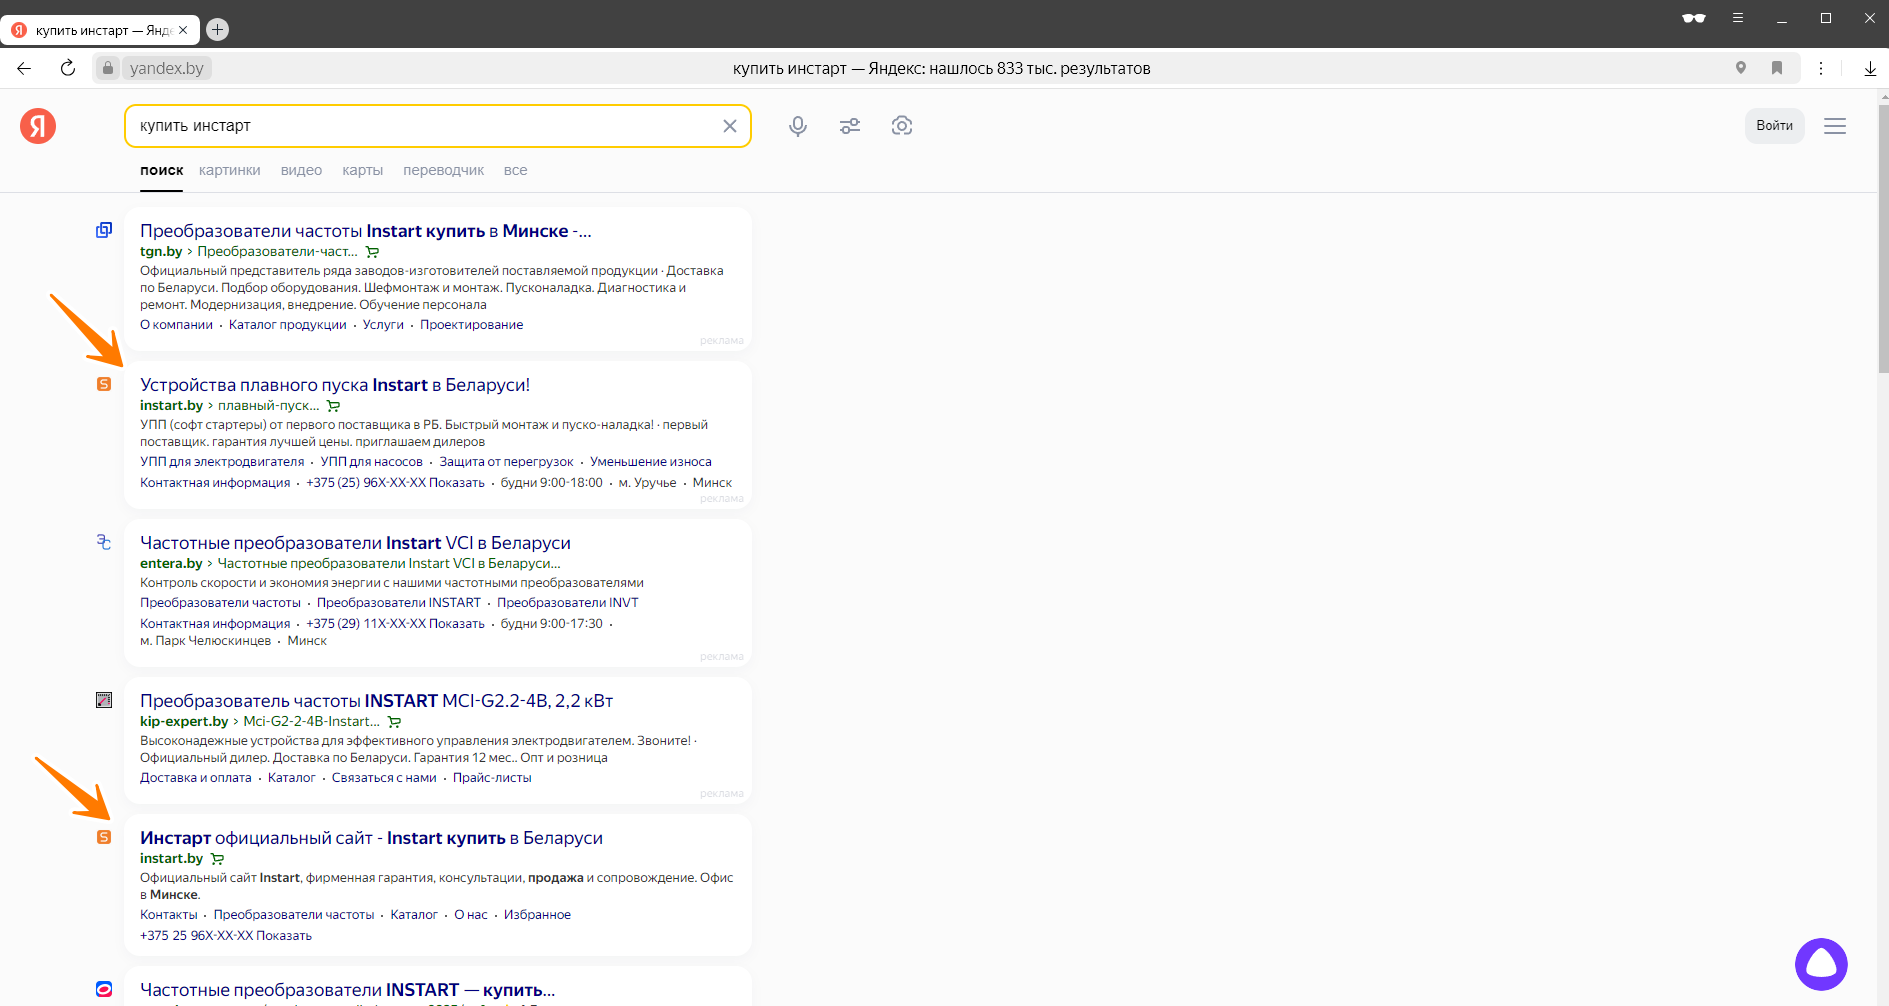The width and height of the screenshot is (1889, 1006).
Task: Open browser three-dot options menu
Action: [1821, 68]
